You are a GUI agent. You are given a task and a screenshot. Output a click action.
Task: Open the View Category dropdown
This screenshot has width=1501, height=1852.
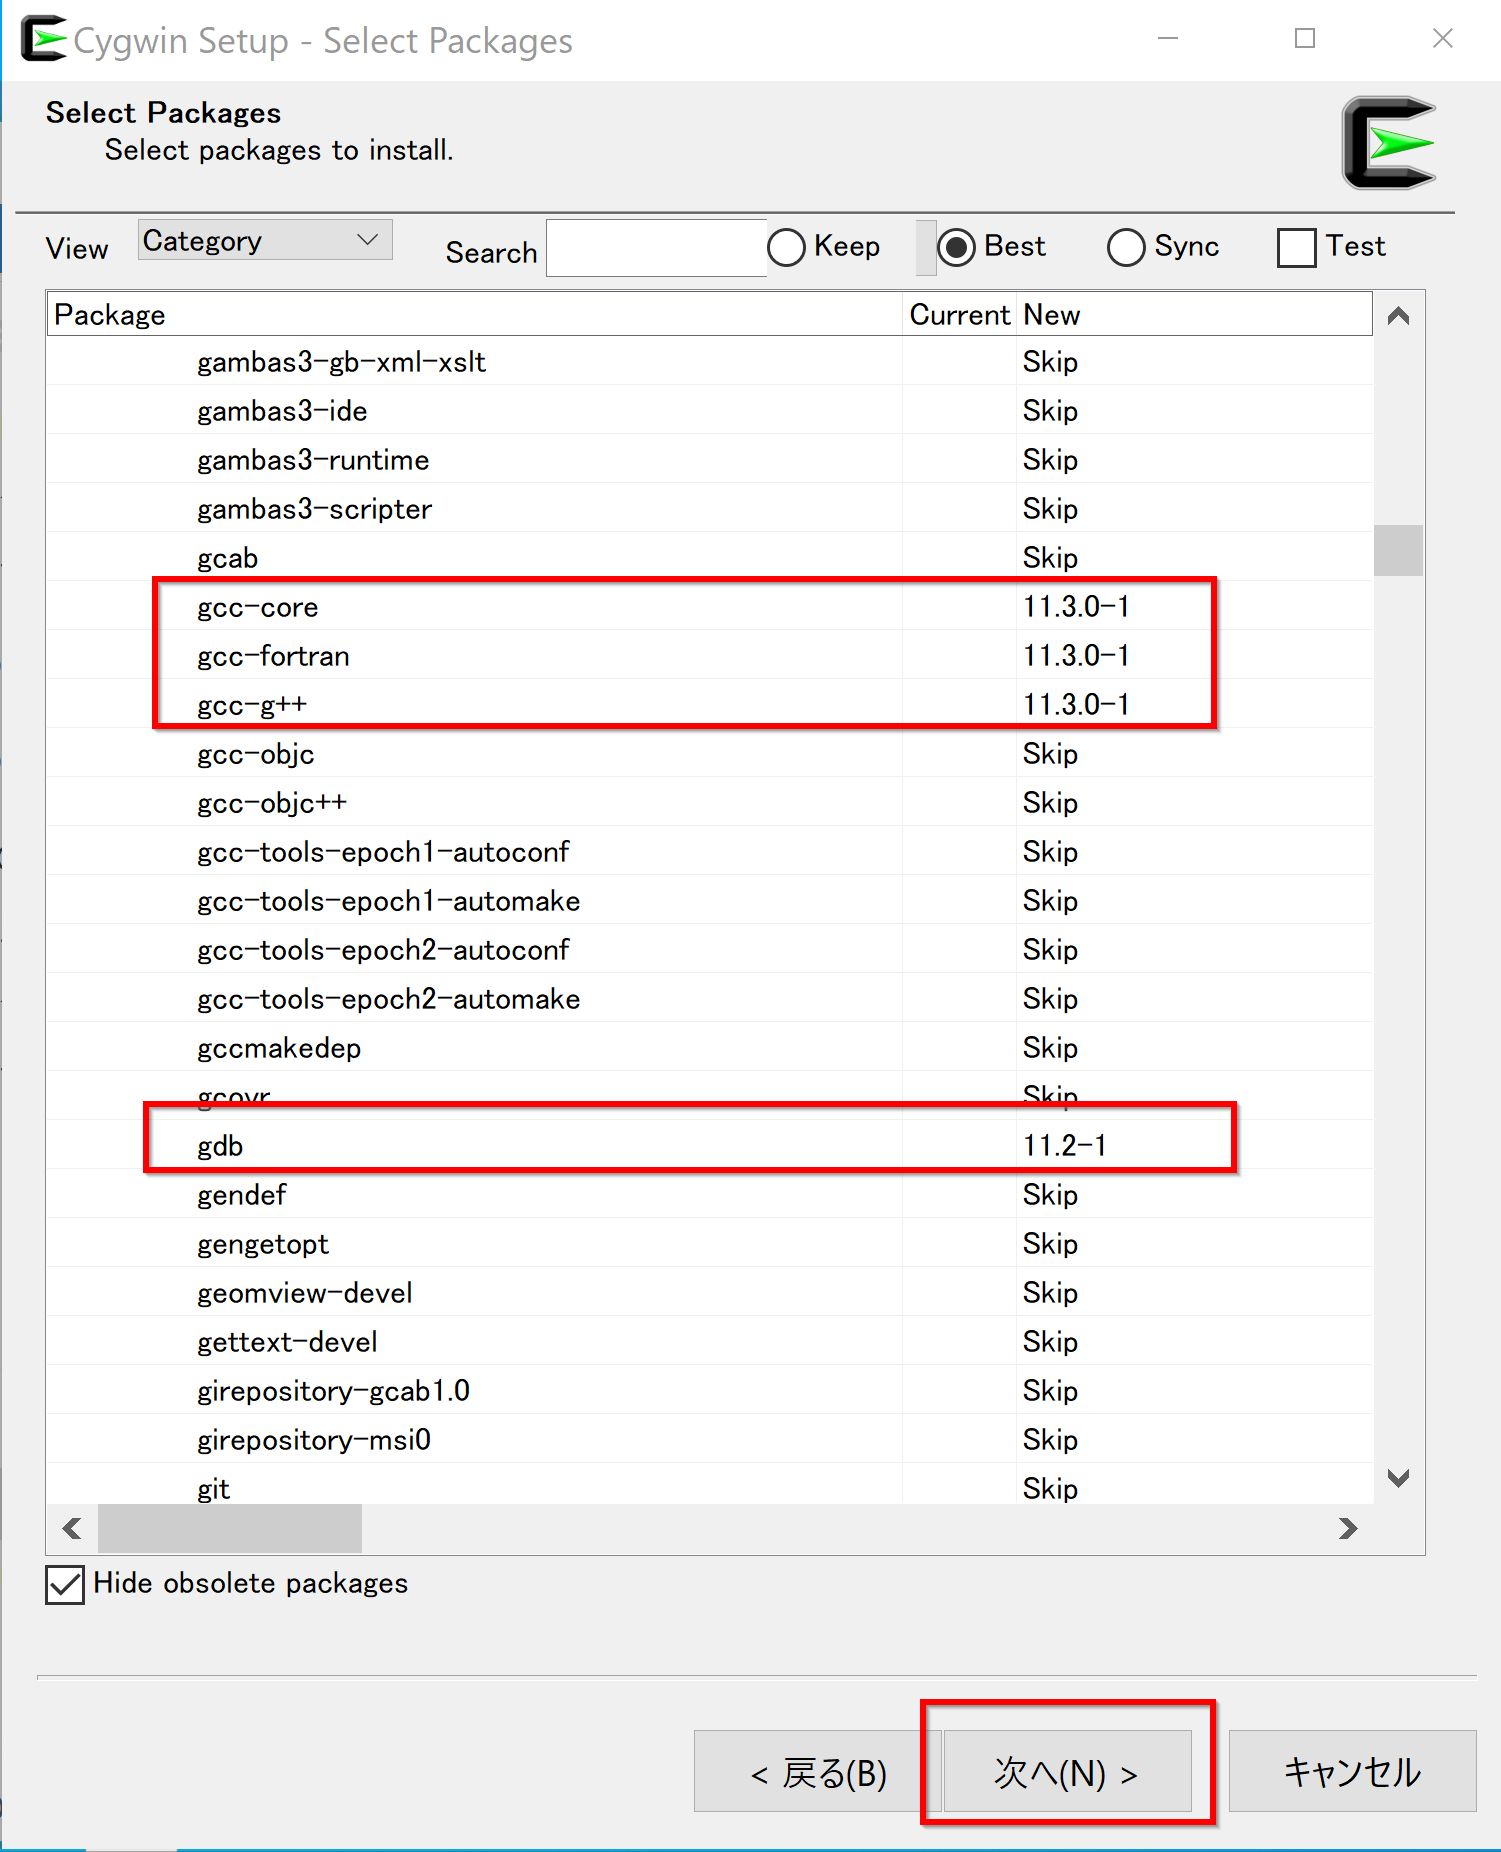pyautogui.click(x=265, y=241)
